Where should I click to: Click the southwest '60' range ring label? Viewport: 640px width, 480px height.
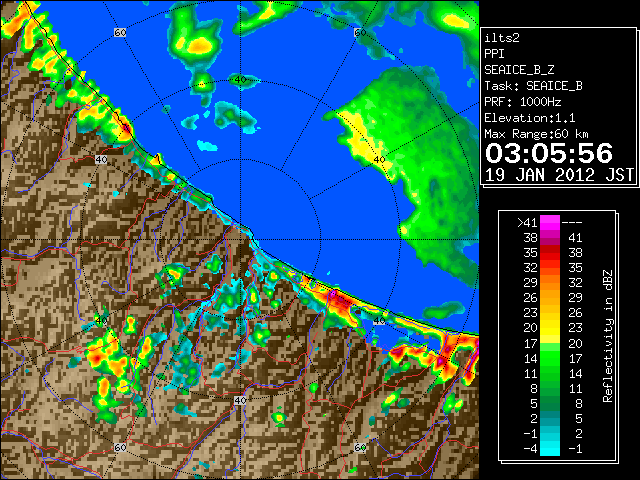point(120,447)
